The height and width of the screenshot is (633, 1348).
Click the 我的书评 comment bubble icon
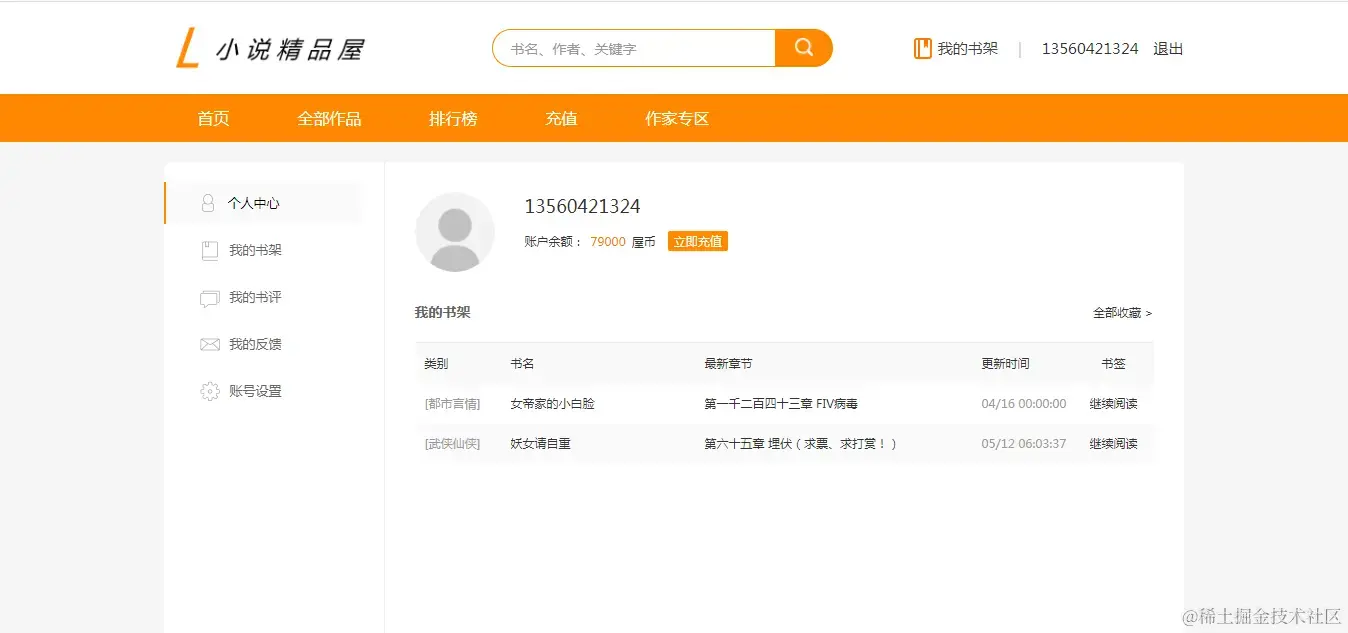209,298
